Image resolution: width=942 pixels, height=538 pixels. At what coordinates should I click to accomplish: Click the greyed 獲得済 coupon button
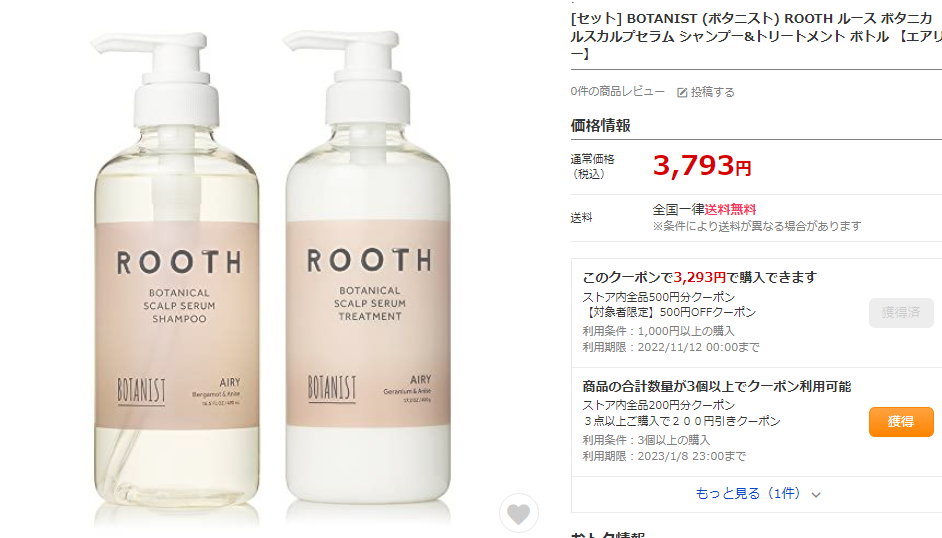pos(901,312)
